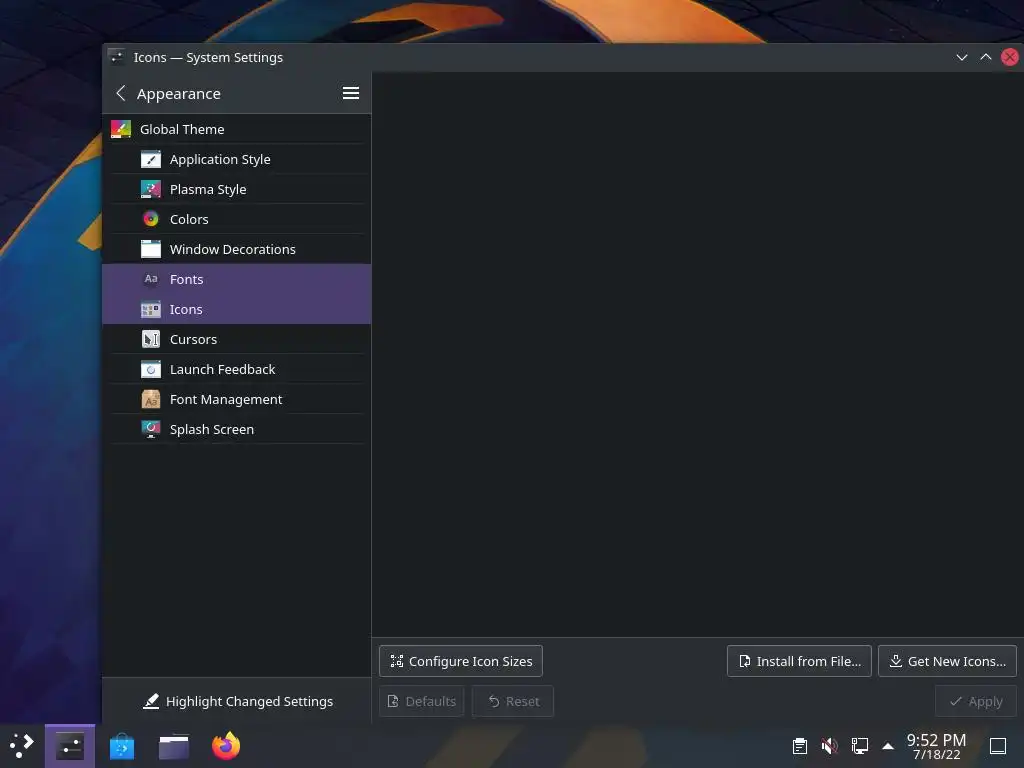Click Configure Icon Sizes button
The height and width of the screenshot is (768, 1024).
pos(460,661)
